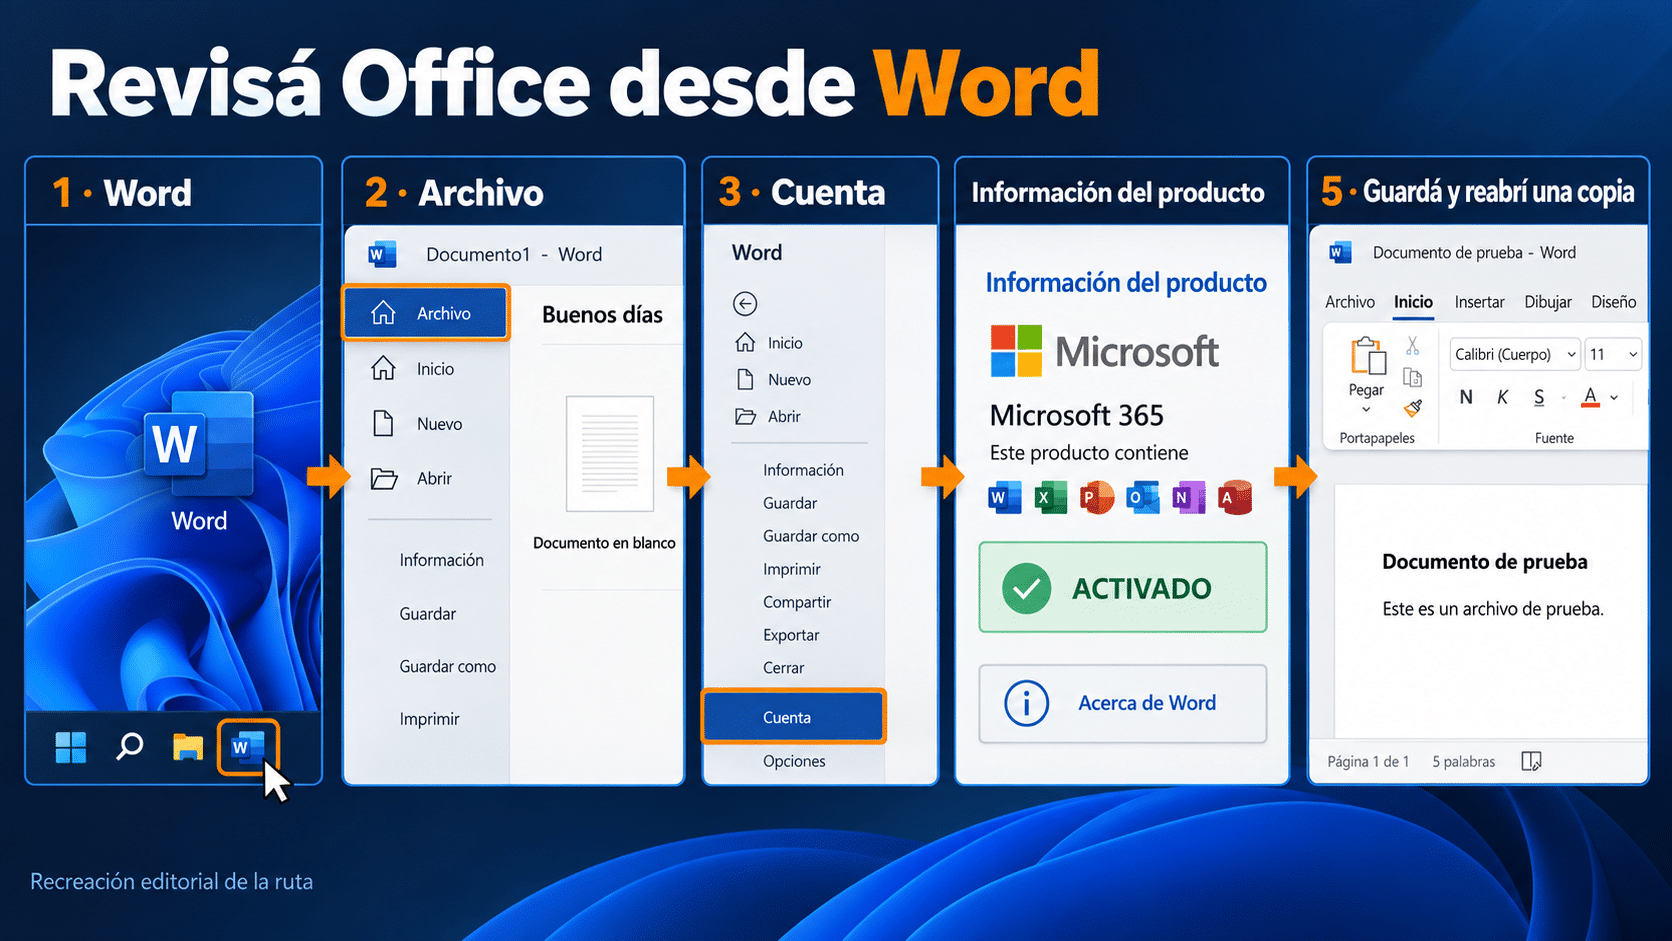
Task: Choose Guardar como in the Cuenta panel menu
Action: 811,536
